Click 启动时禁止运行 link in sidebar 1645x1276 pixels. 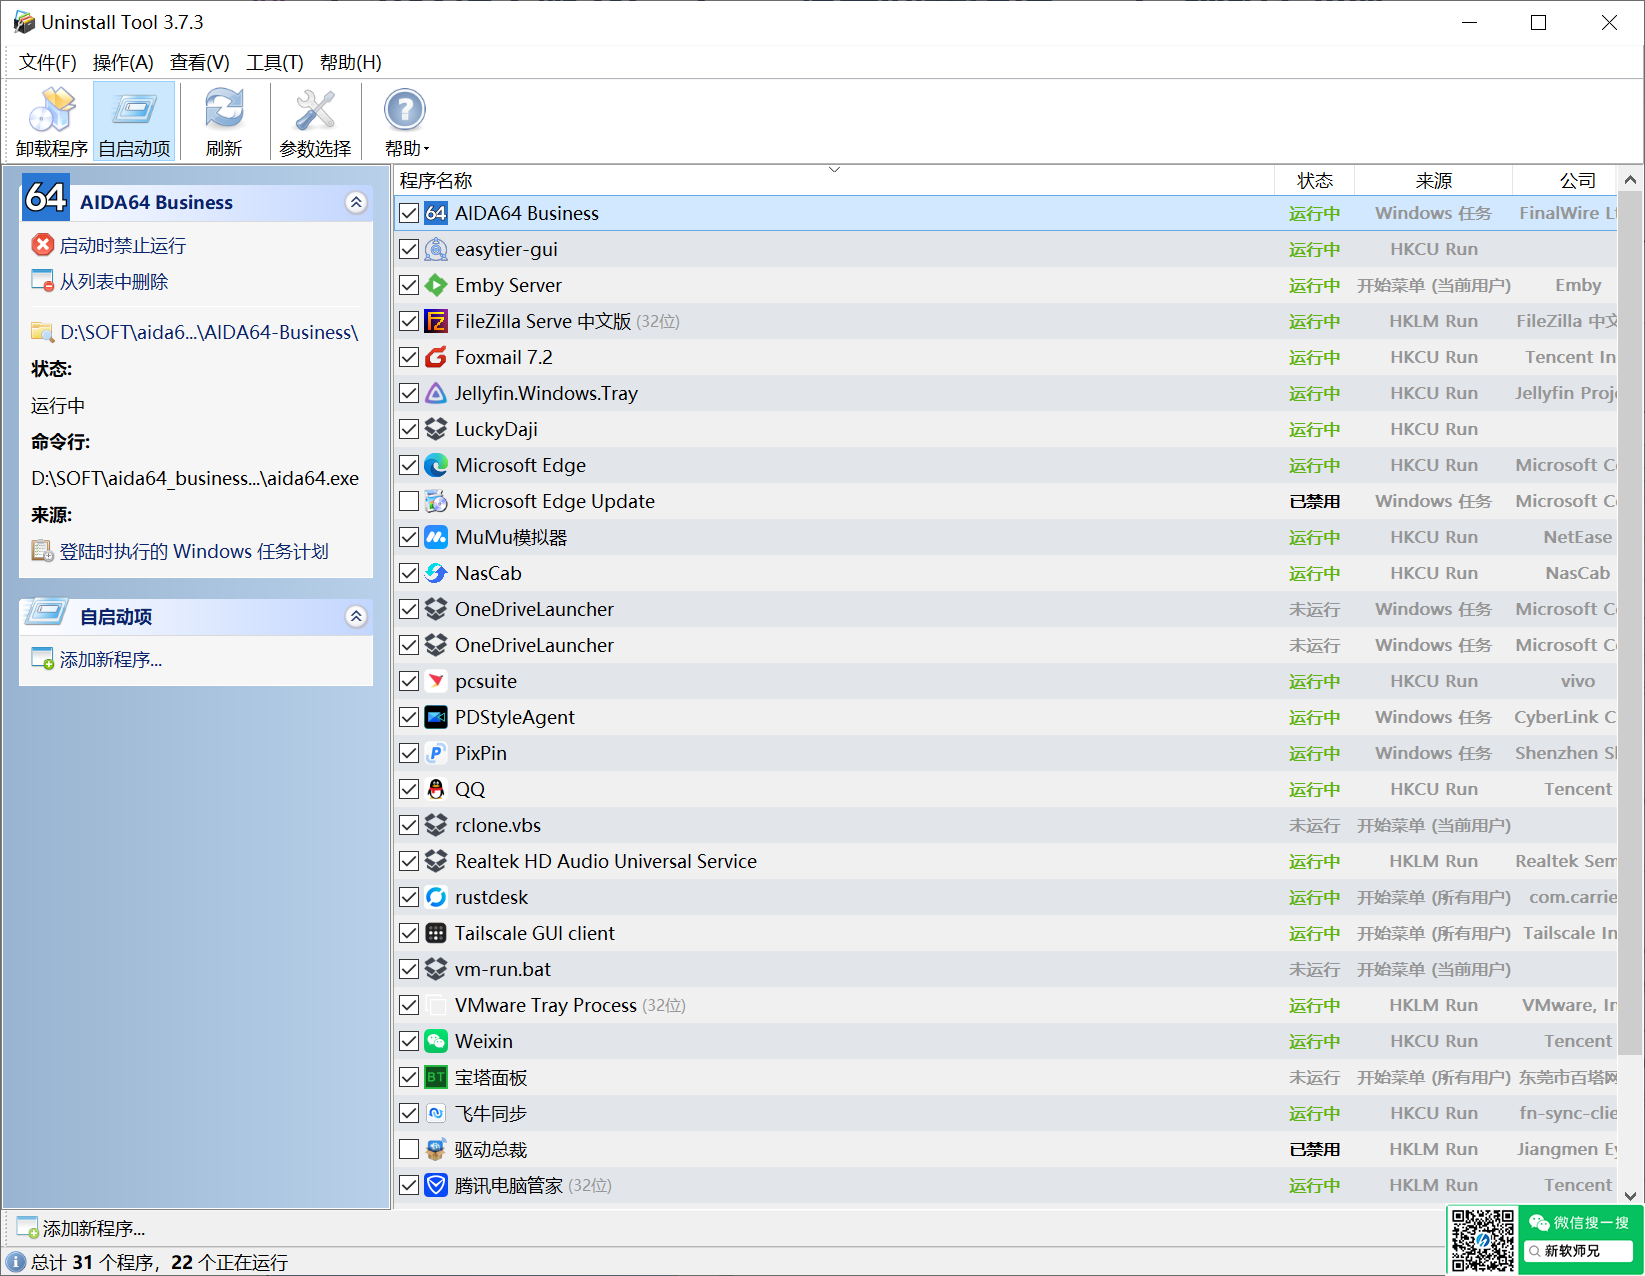coord(122,245)
